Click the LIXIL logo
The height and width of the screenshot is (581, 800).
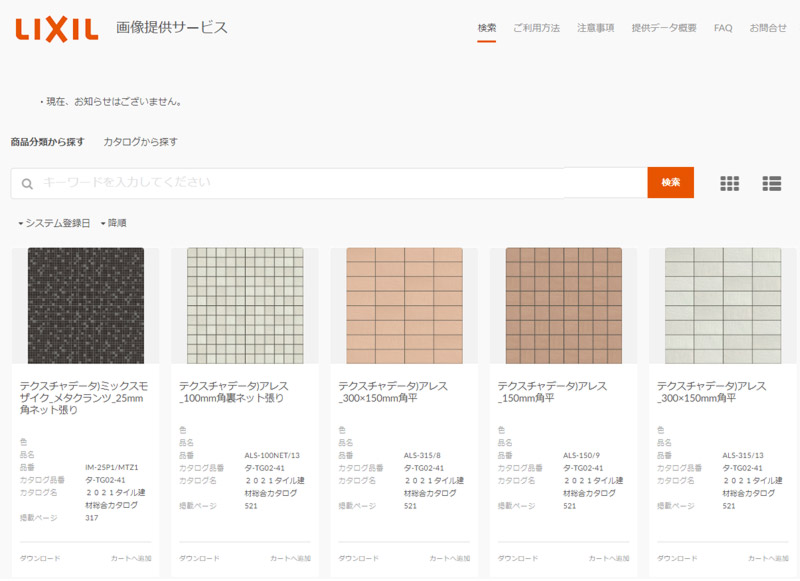[x=57, y=30]
